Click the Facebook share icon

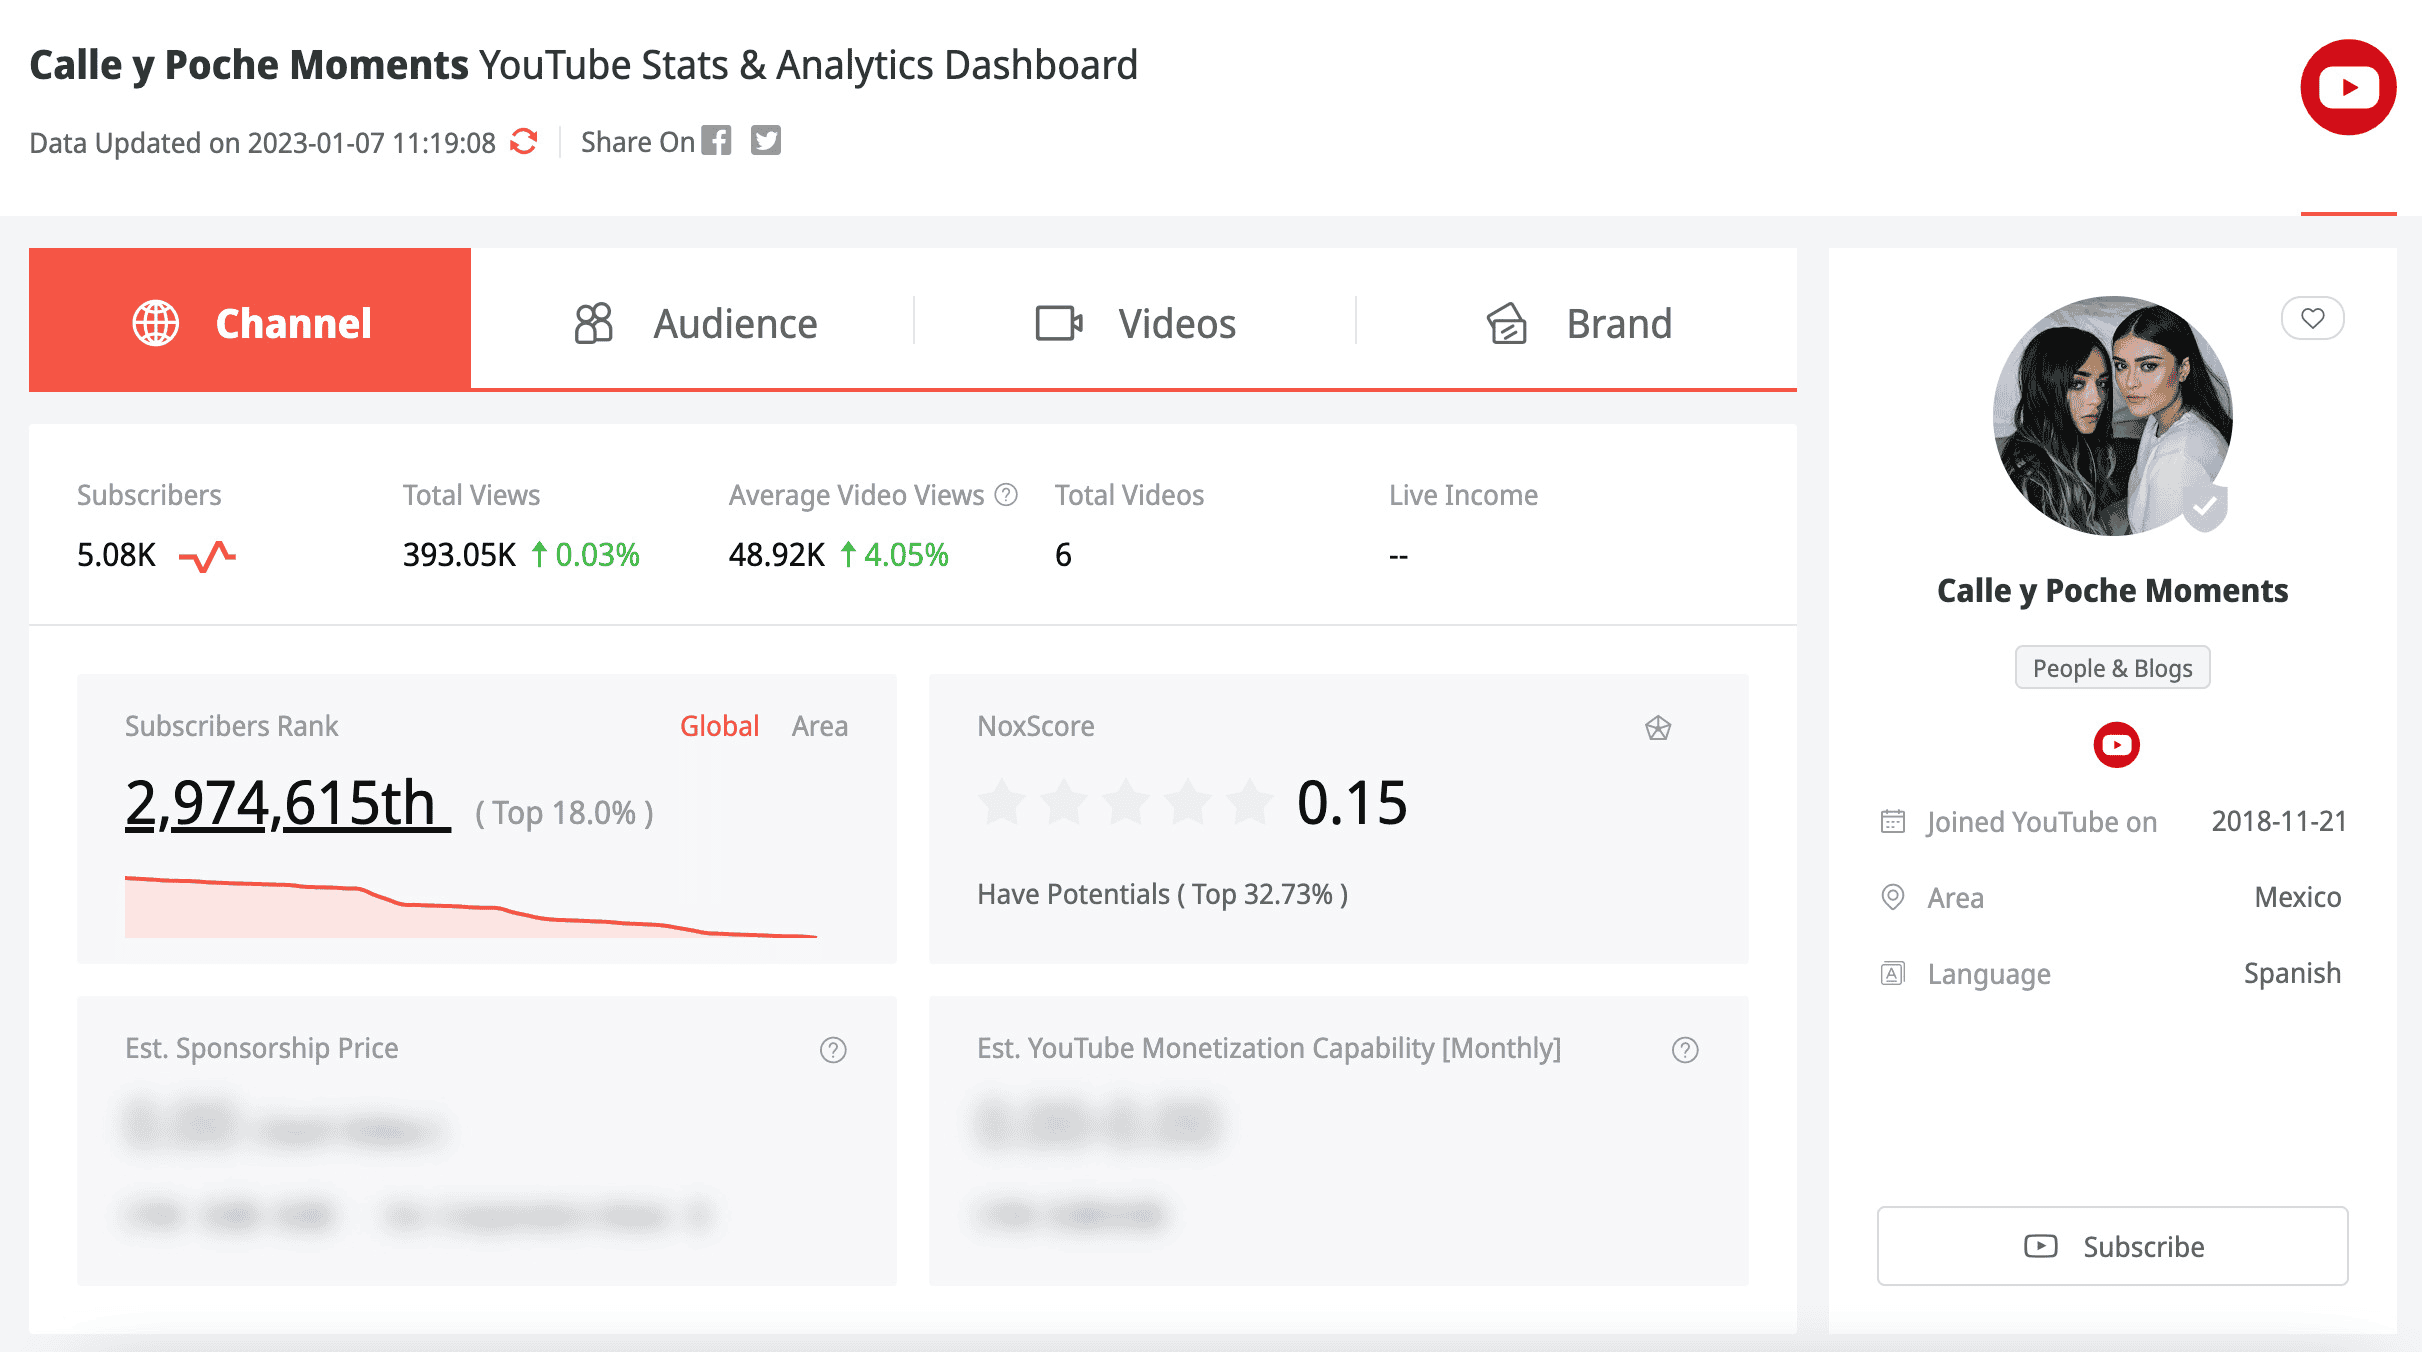click(x=719, y=140)
